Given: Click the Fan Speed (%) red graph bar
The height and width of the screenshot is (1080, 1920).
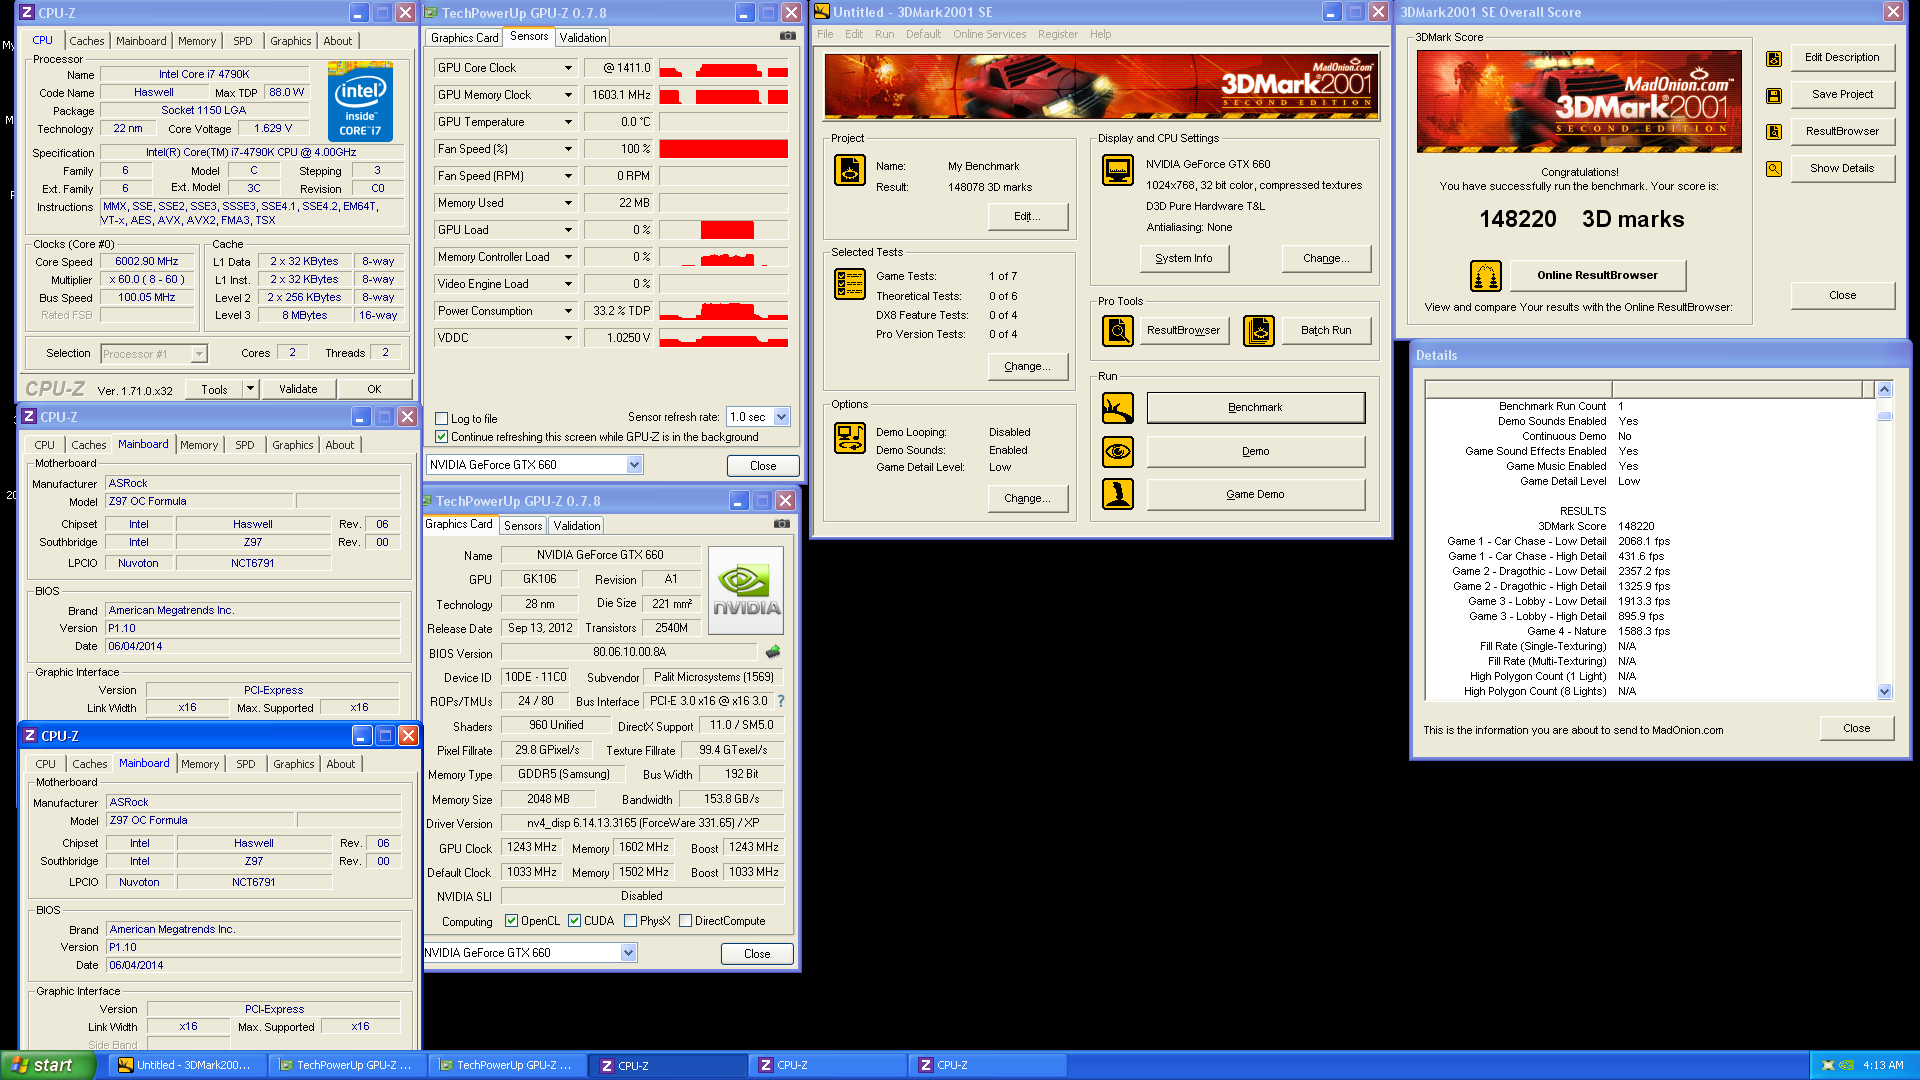Looking at the screenshot, I should tap(723, 149).
